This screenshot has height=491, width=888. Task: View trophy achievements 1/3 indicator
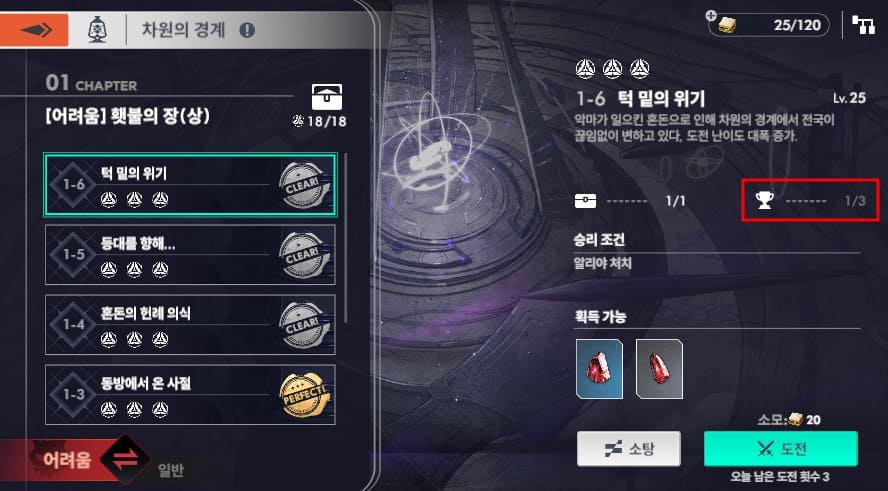(810, 200)
